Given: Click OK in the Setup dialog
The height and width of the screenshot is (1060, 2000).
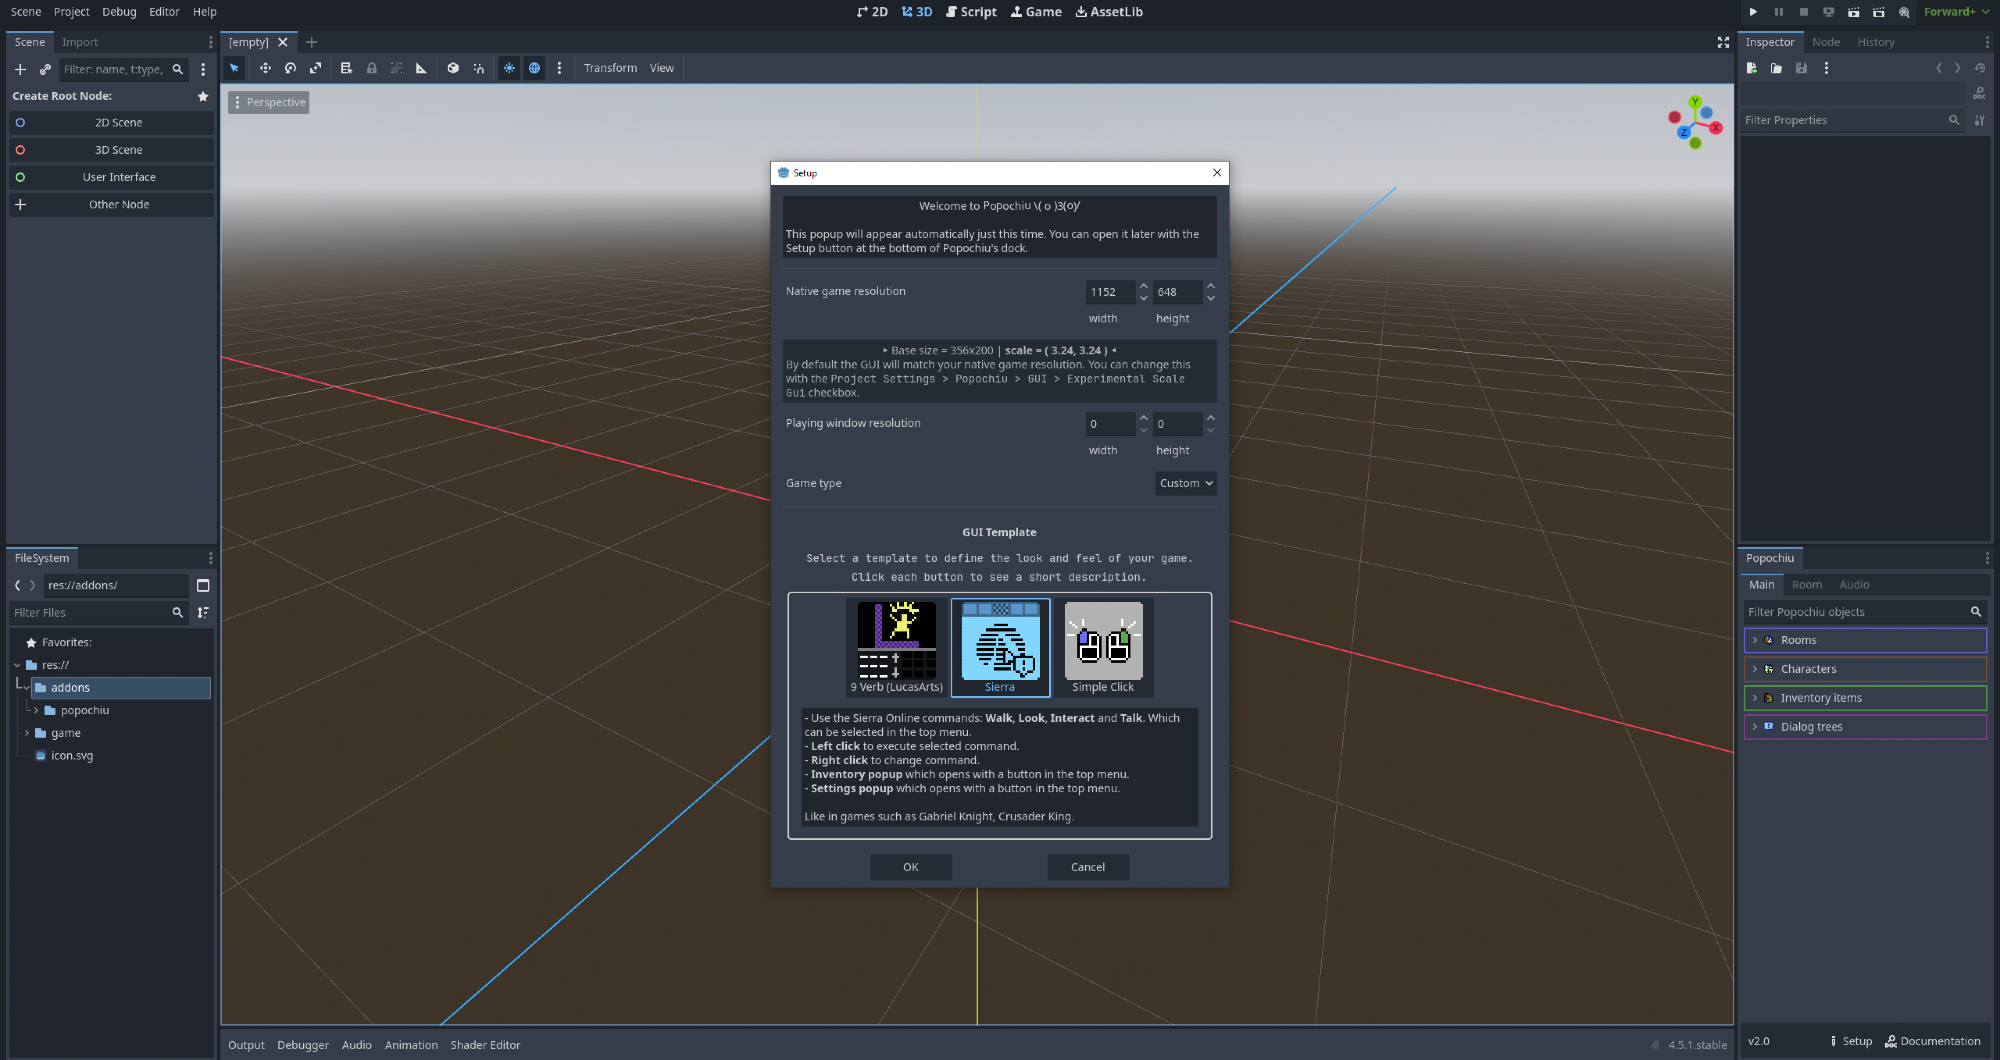Looking at the screenshot, I should point(910,867).
